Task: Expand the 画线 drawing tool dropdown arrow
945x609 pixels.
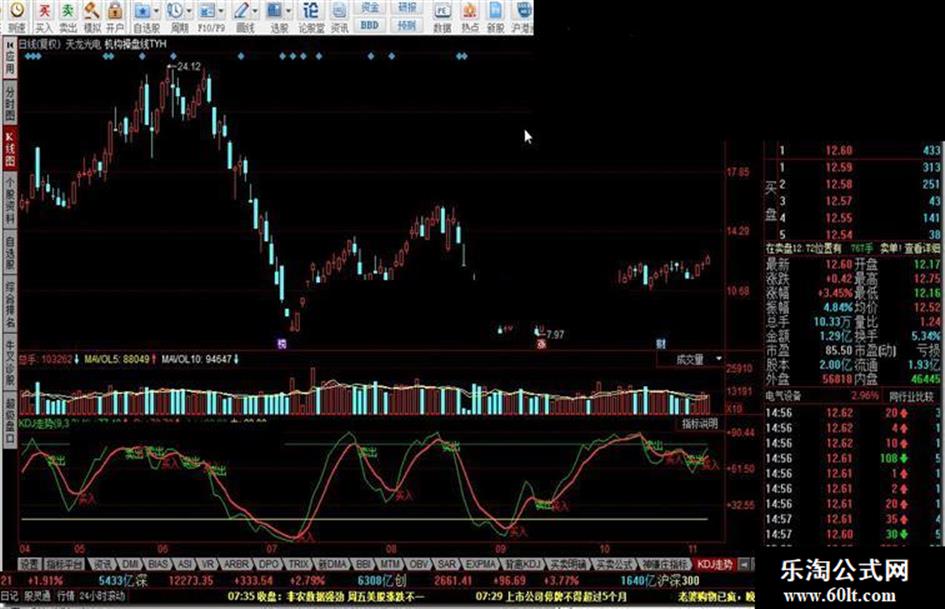Action: point(255,11)
